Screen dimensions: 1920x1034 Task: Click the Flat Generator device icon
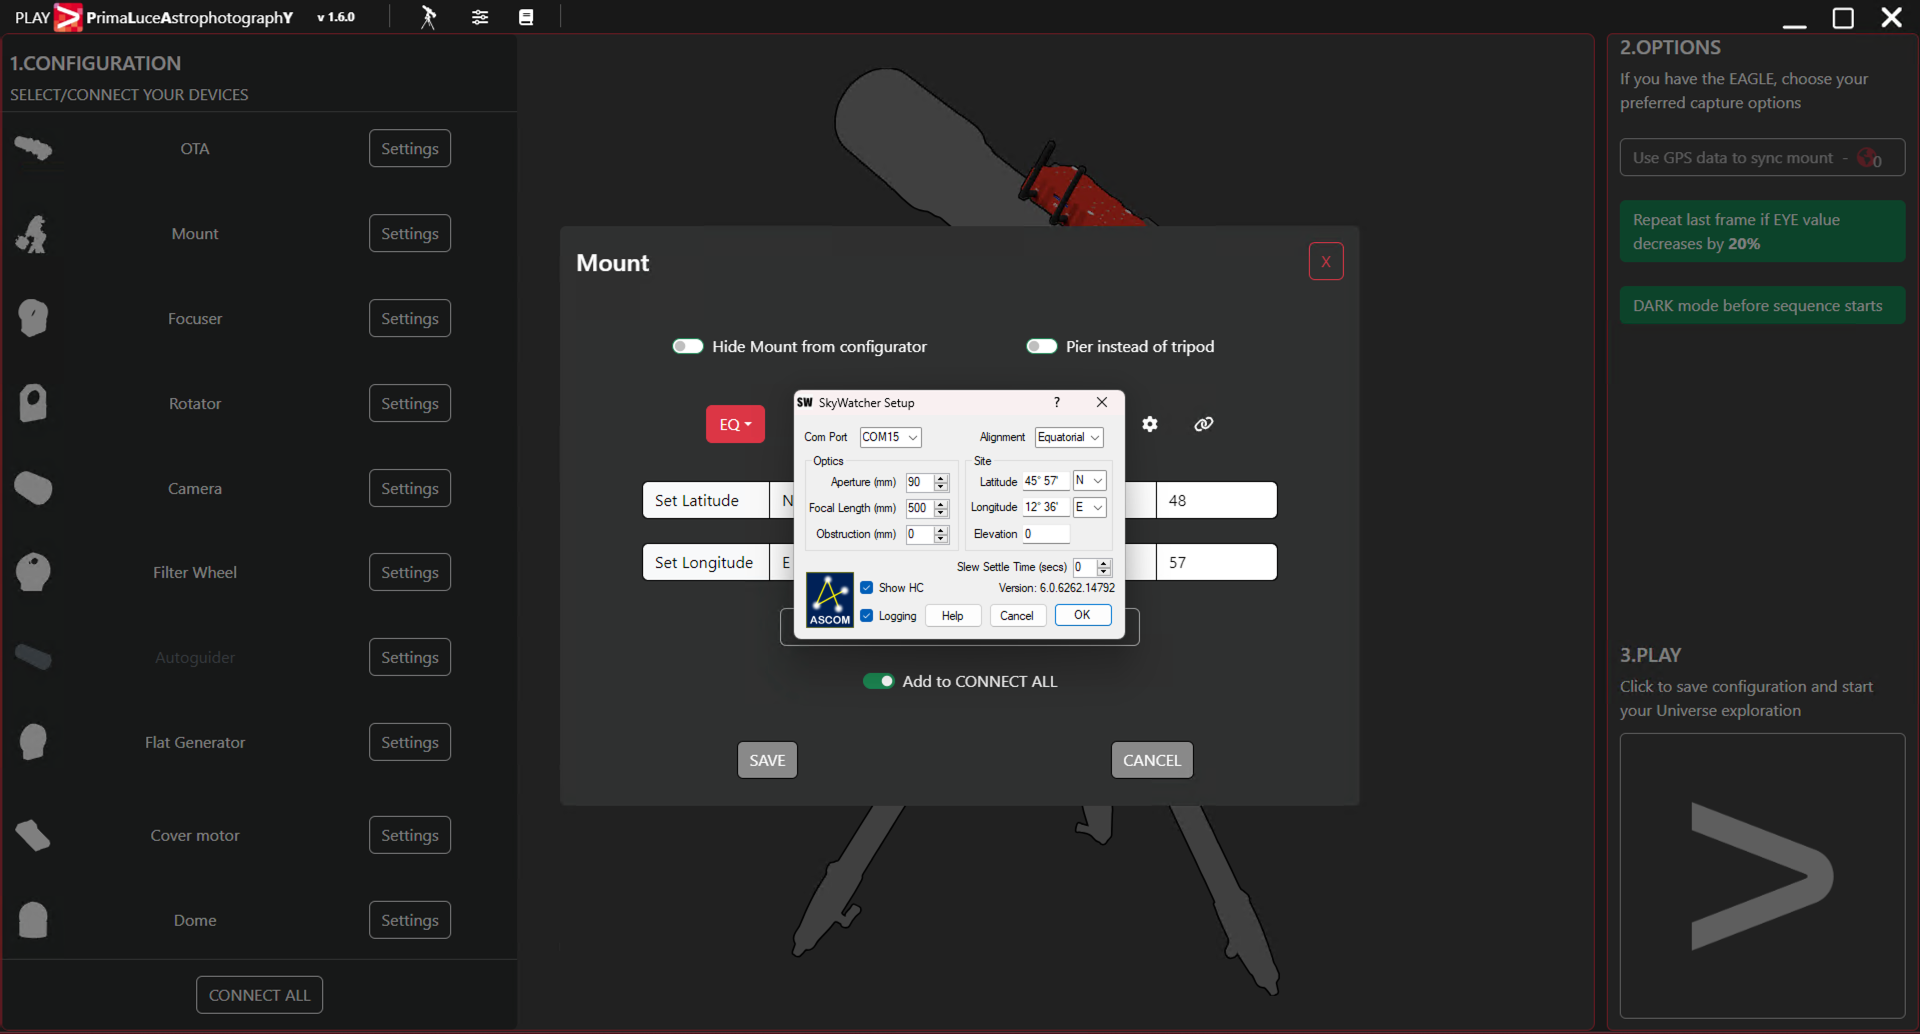point(33,742)
